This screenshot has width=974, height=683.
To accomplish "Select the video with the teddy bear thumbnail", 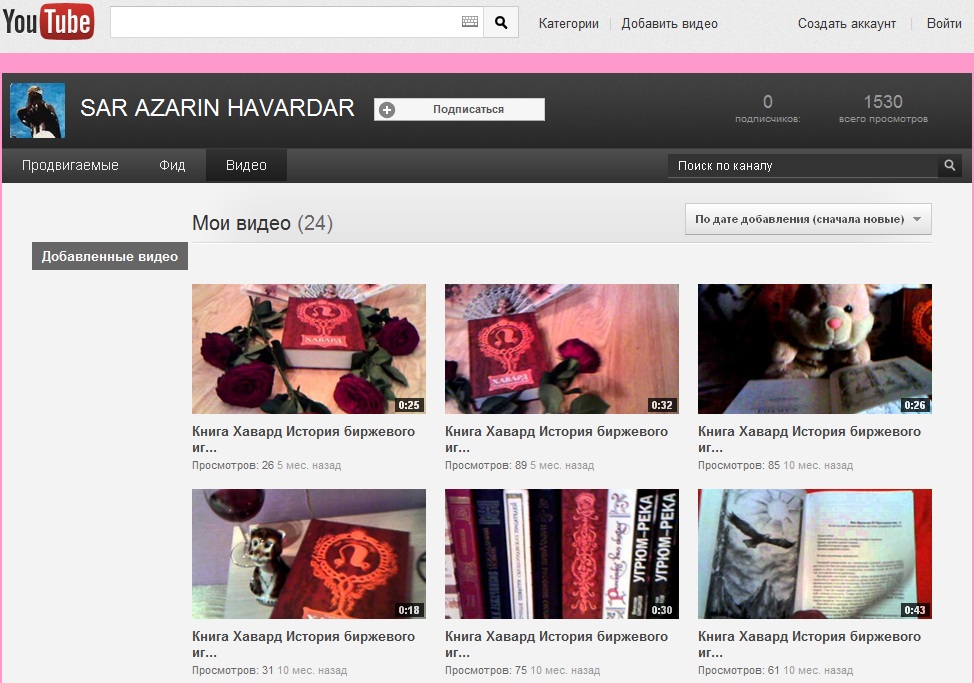I will click(814, 348).
